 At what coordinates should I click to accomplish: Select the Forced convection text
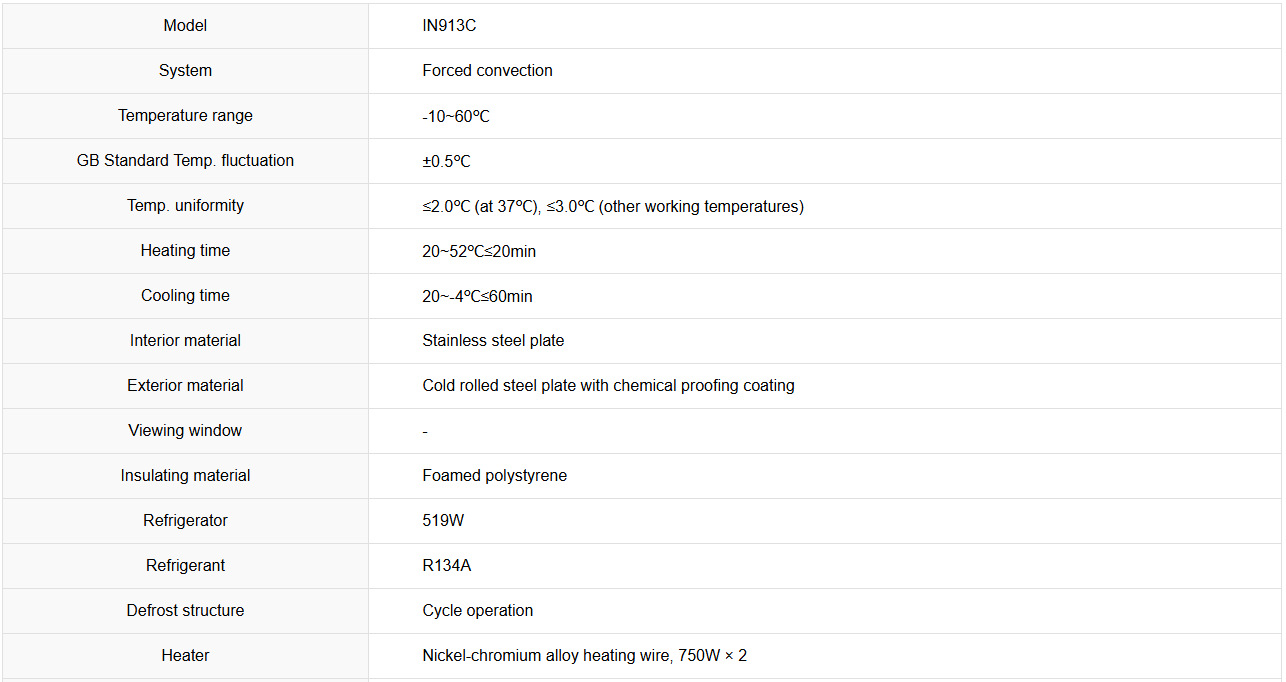tap(487, 71)
